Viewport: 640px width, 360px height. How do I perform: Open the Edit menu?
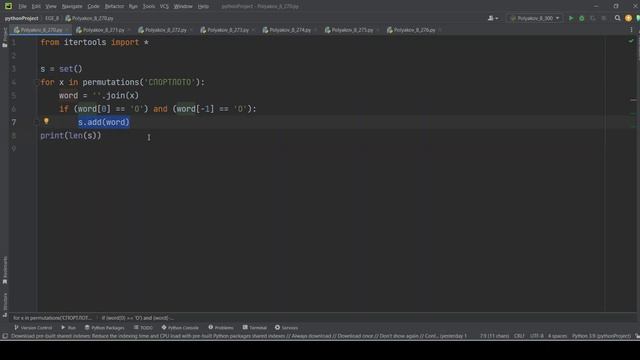coord(36,6)
